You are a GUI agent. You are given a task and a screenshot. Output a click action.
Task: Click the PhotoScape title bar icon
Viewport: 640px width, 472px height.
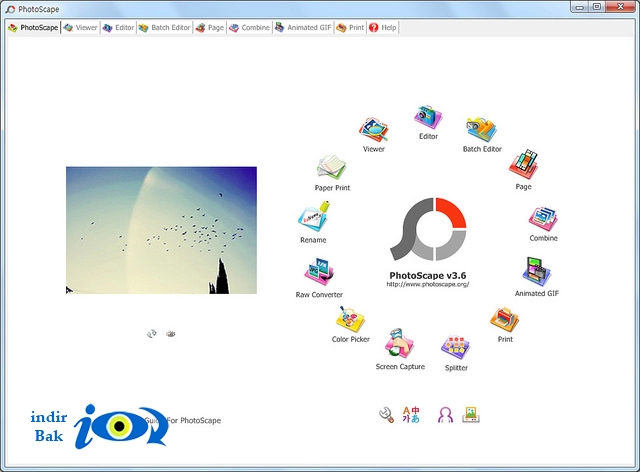(10, 9)
